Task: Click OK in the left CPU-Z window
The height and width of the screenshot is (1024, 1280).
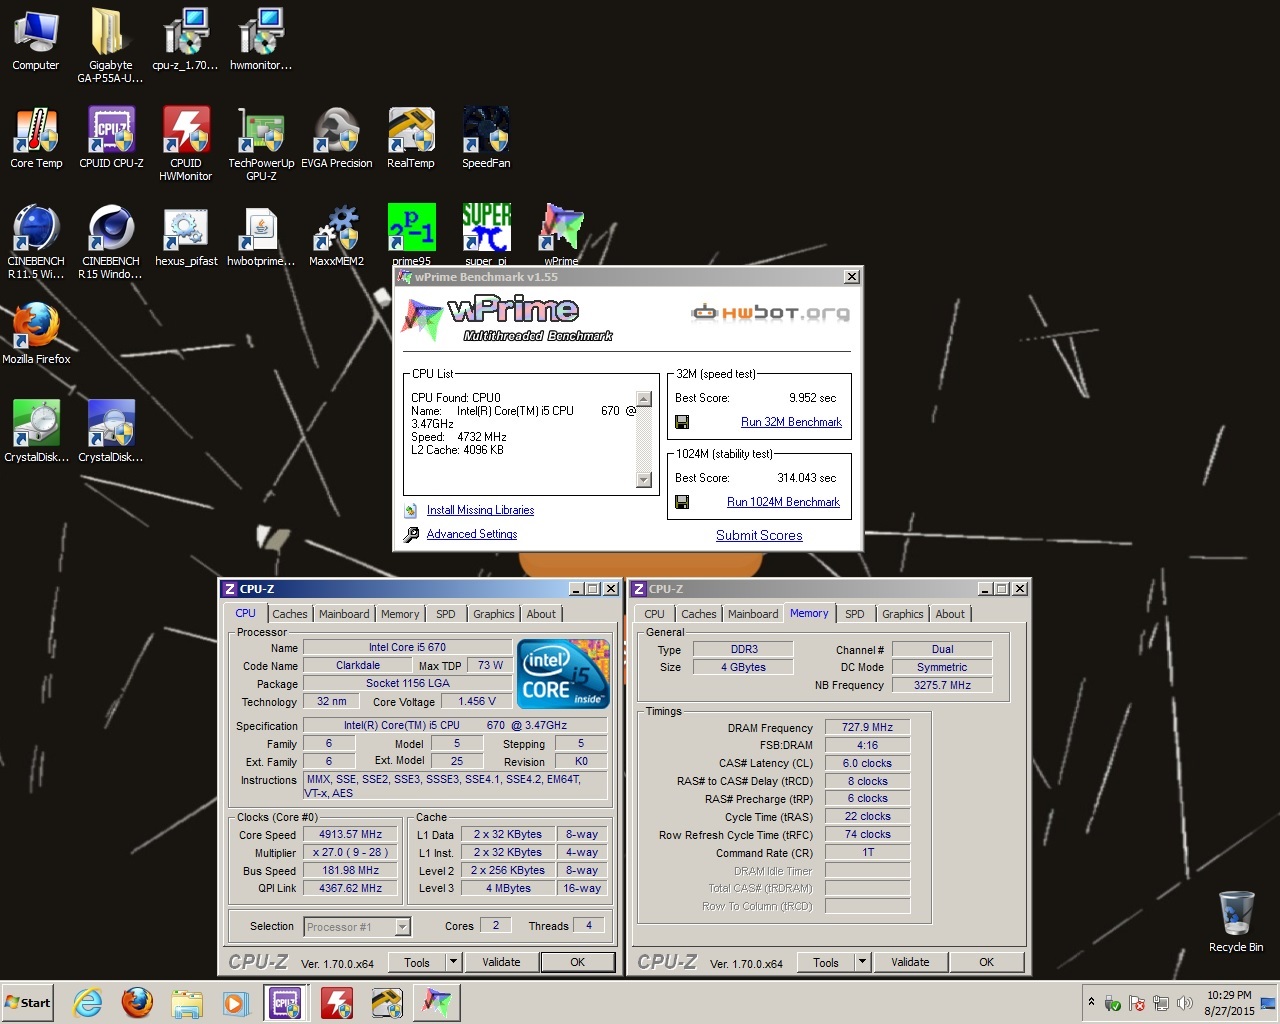Action: point(577,962)
